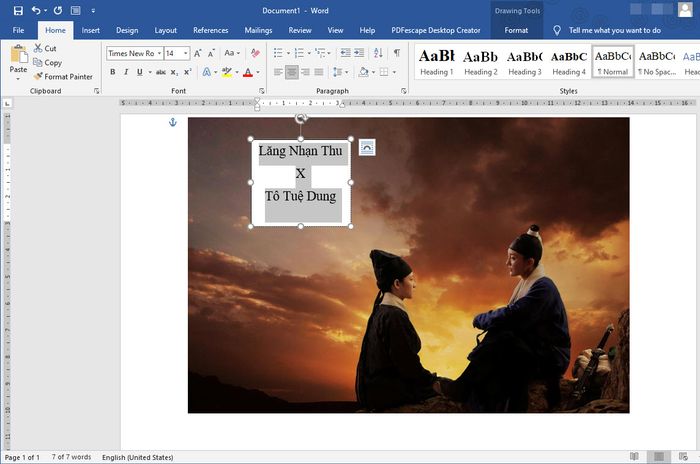Toggle subscript formatting
Screen dimensions: 700x464
click(174, 72)
